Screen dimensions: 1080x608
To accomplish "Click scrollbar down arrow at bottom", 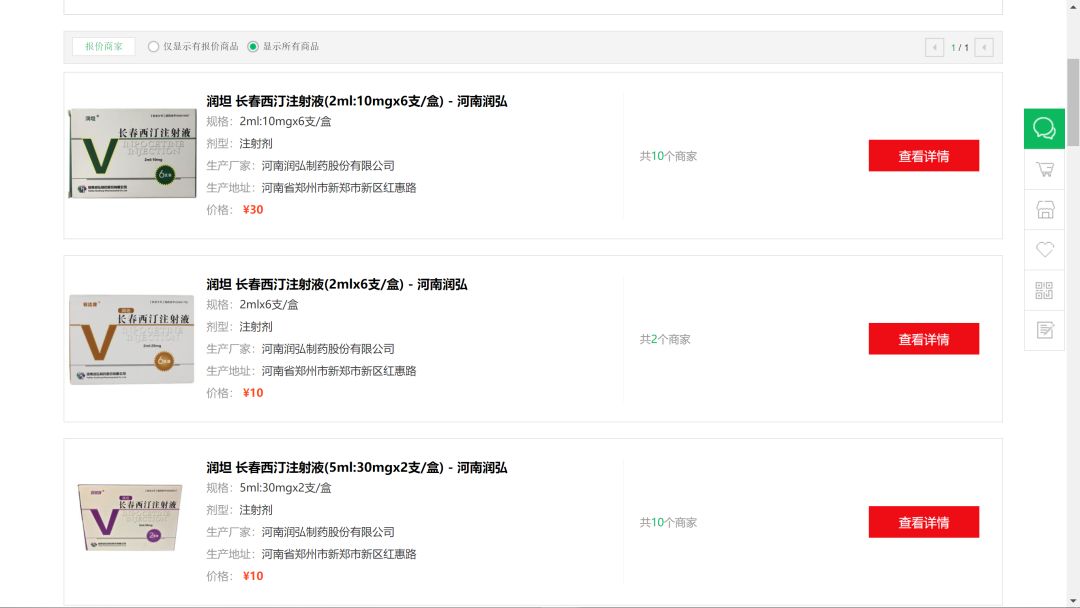I will coord(1072,601).
